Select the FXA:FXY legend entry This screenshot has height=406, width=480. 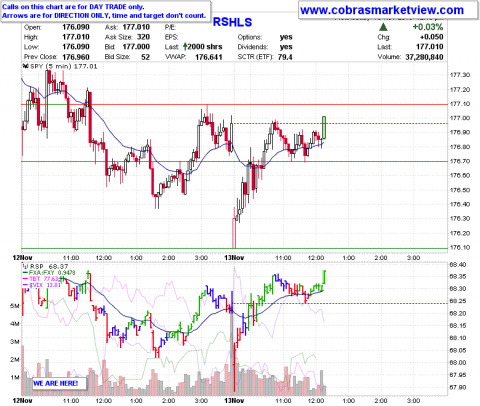click(x=49, y=273)
